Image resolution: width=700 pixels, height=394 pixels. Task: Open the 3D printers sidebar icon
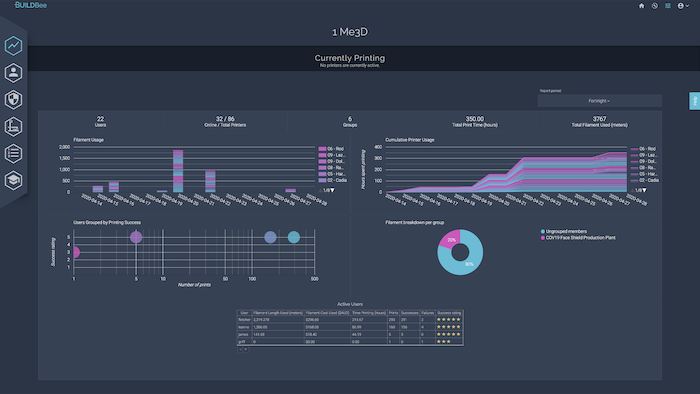tap(13, 127)
